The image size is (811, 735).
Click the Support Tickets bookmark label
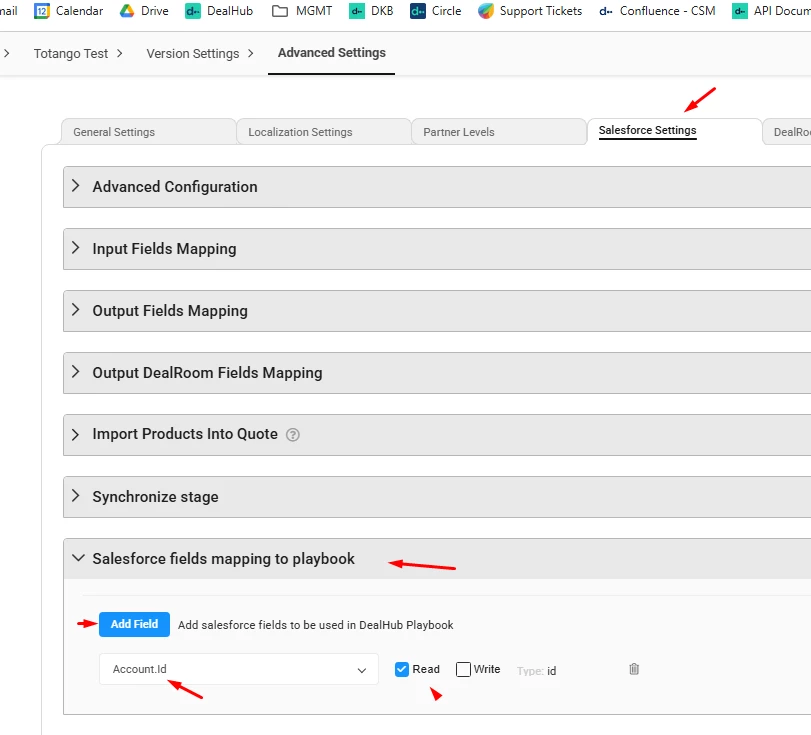(540, 11)
